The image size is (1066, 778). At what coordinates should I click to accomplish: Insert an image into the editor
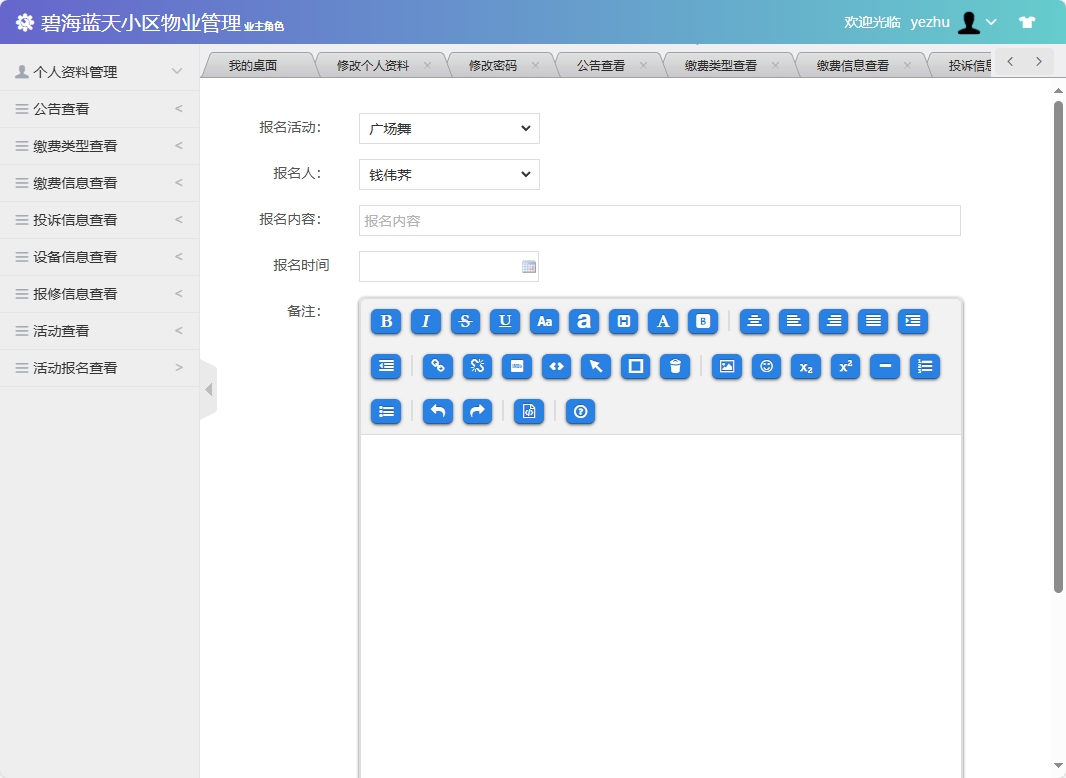click(726, 367)
